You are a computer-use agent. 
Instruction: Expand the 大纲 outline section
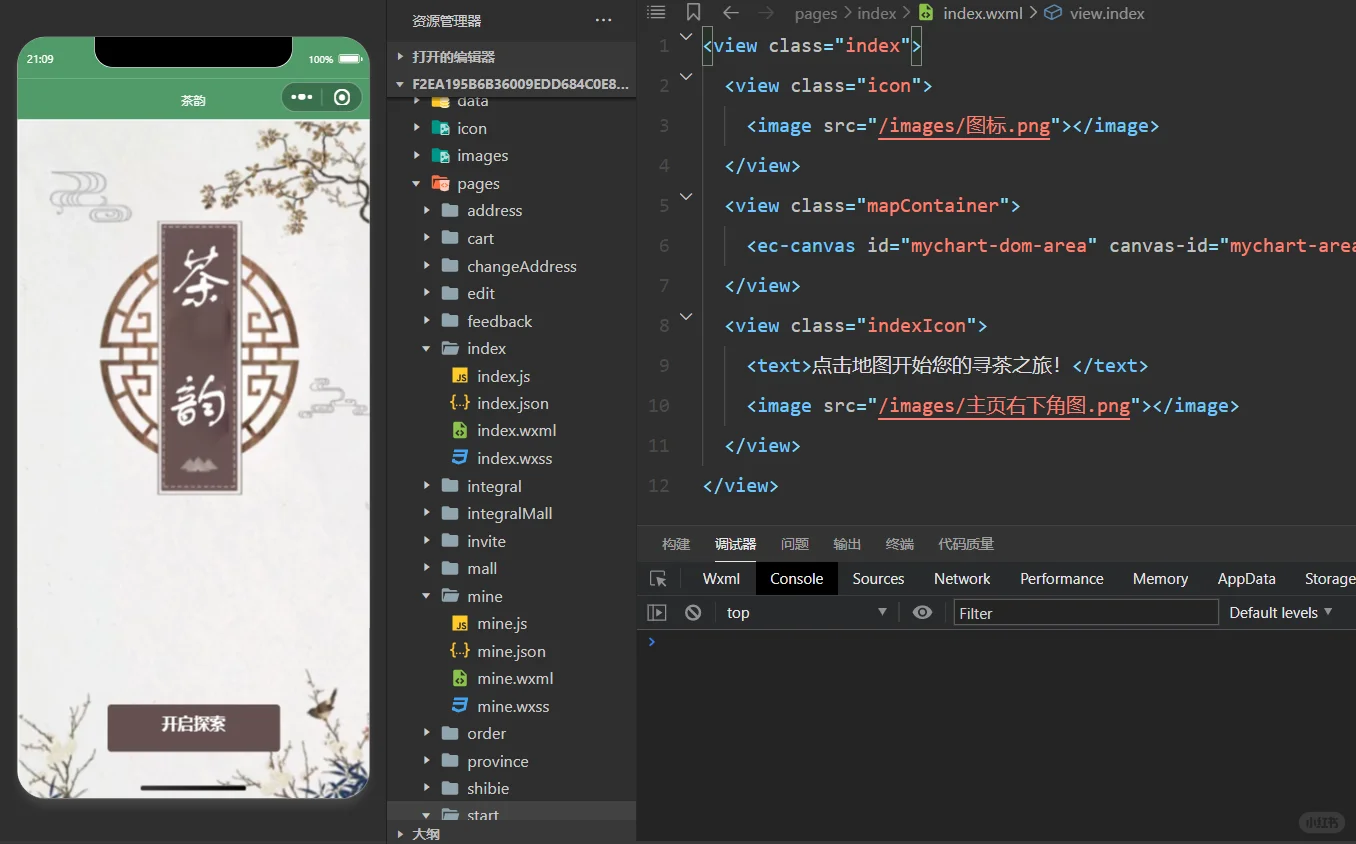pos(401,834)
